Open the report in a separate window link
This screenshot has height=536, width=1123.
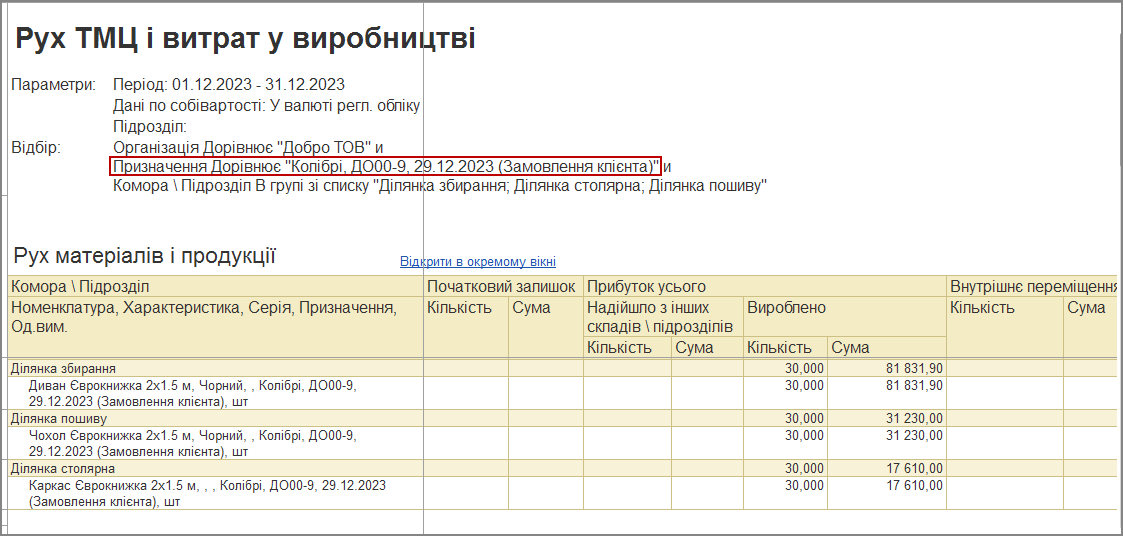pyautogui.click(x=478, y=262)
